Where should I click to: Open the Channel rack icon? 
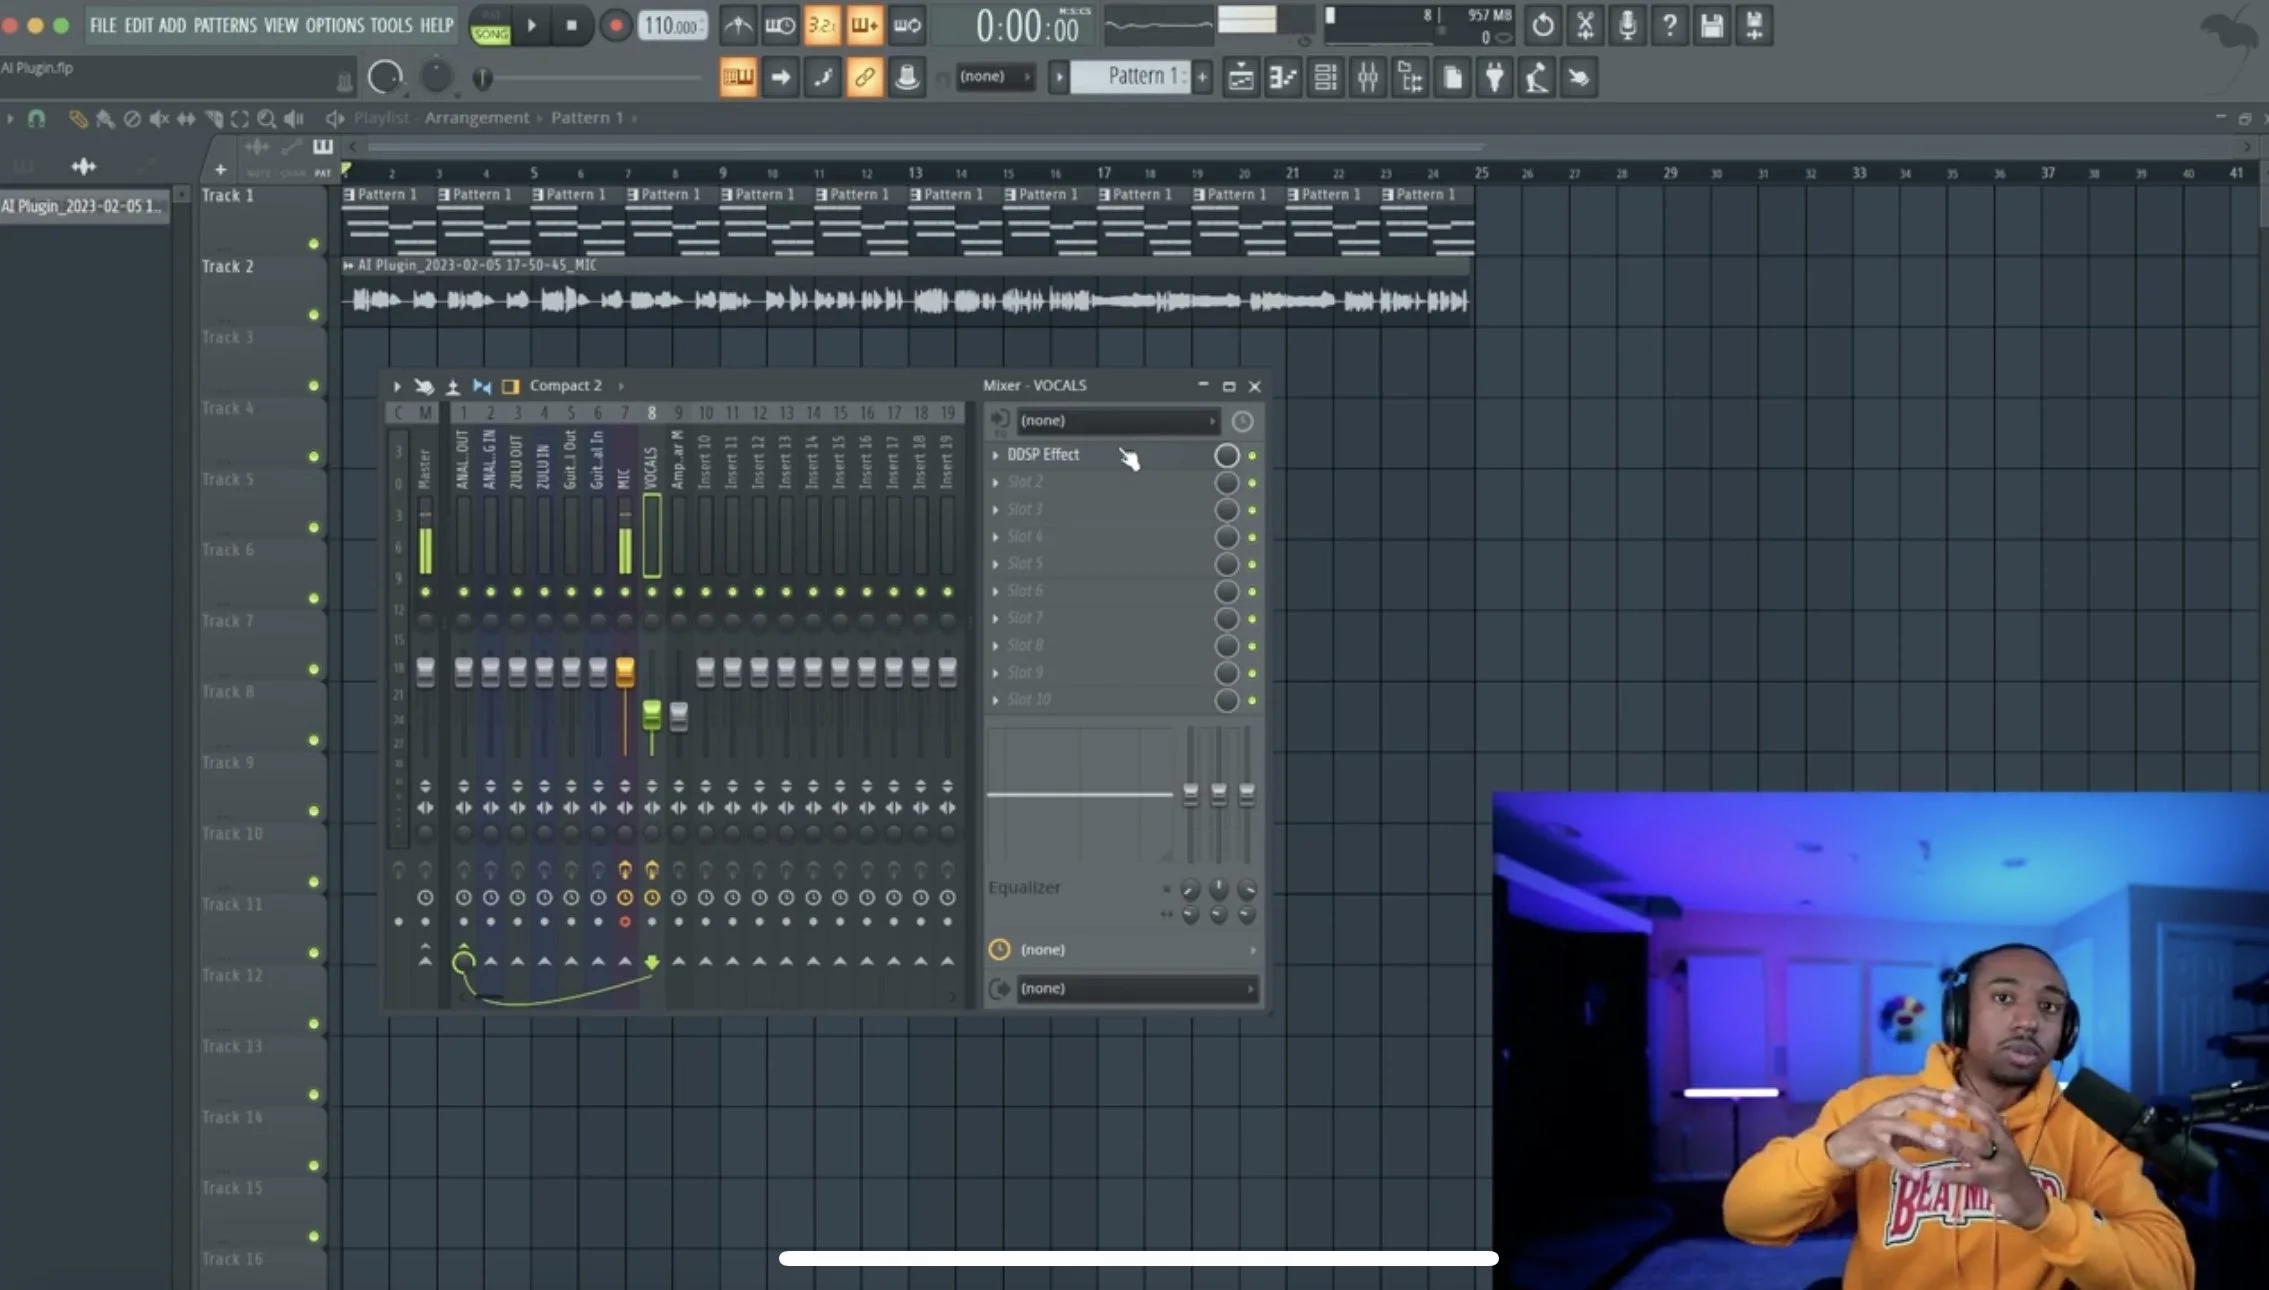[1326, 77]
